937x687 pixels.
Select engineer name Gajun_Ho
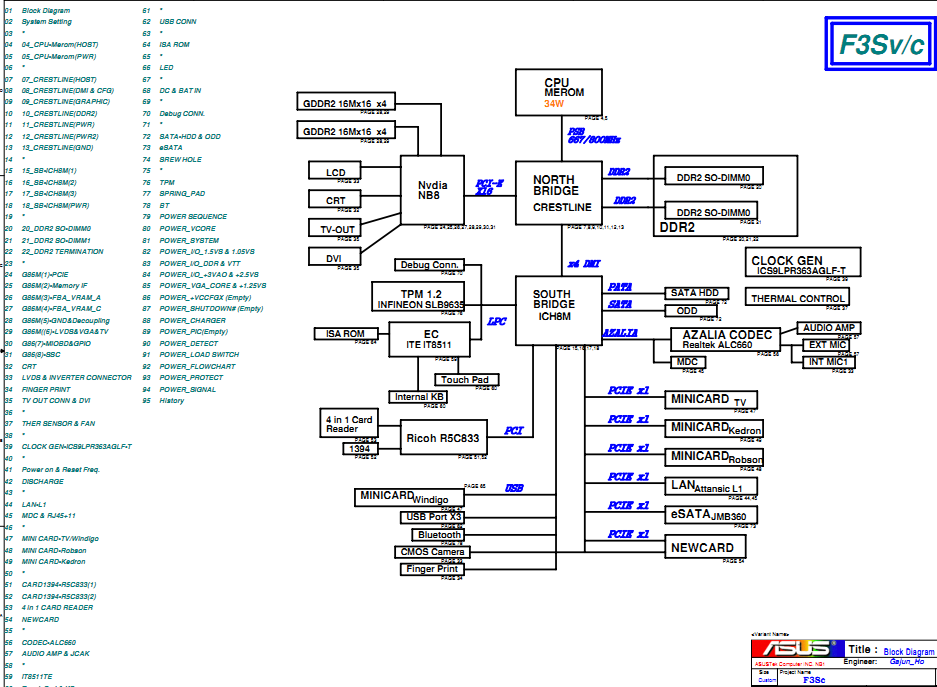(x=907, y=661)
